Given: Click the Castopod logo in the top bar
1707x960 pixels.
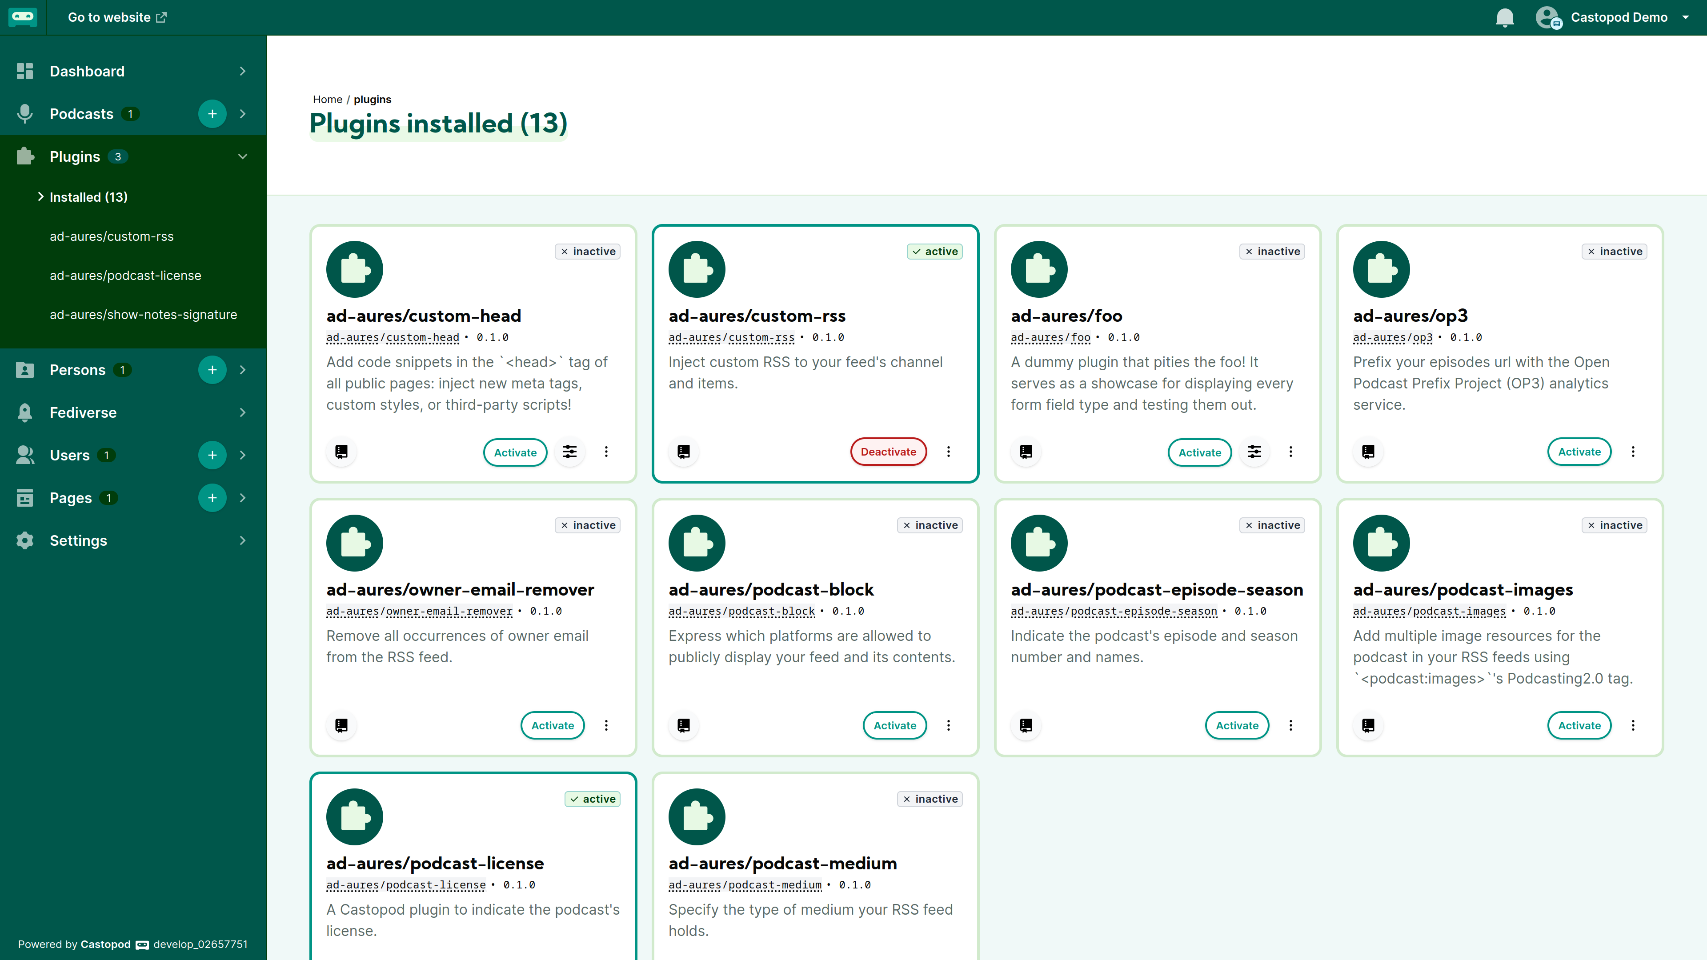Looking at the screenshot, I should (x=23, y=17).
